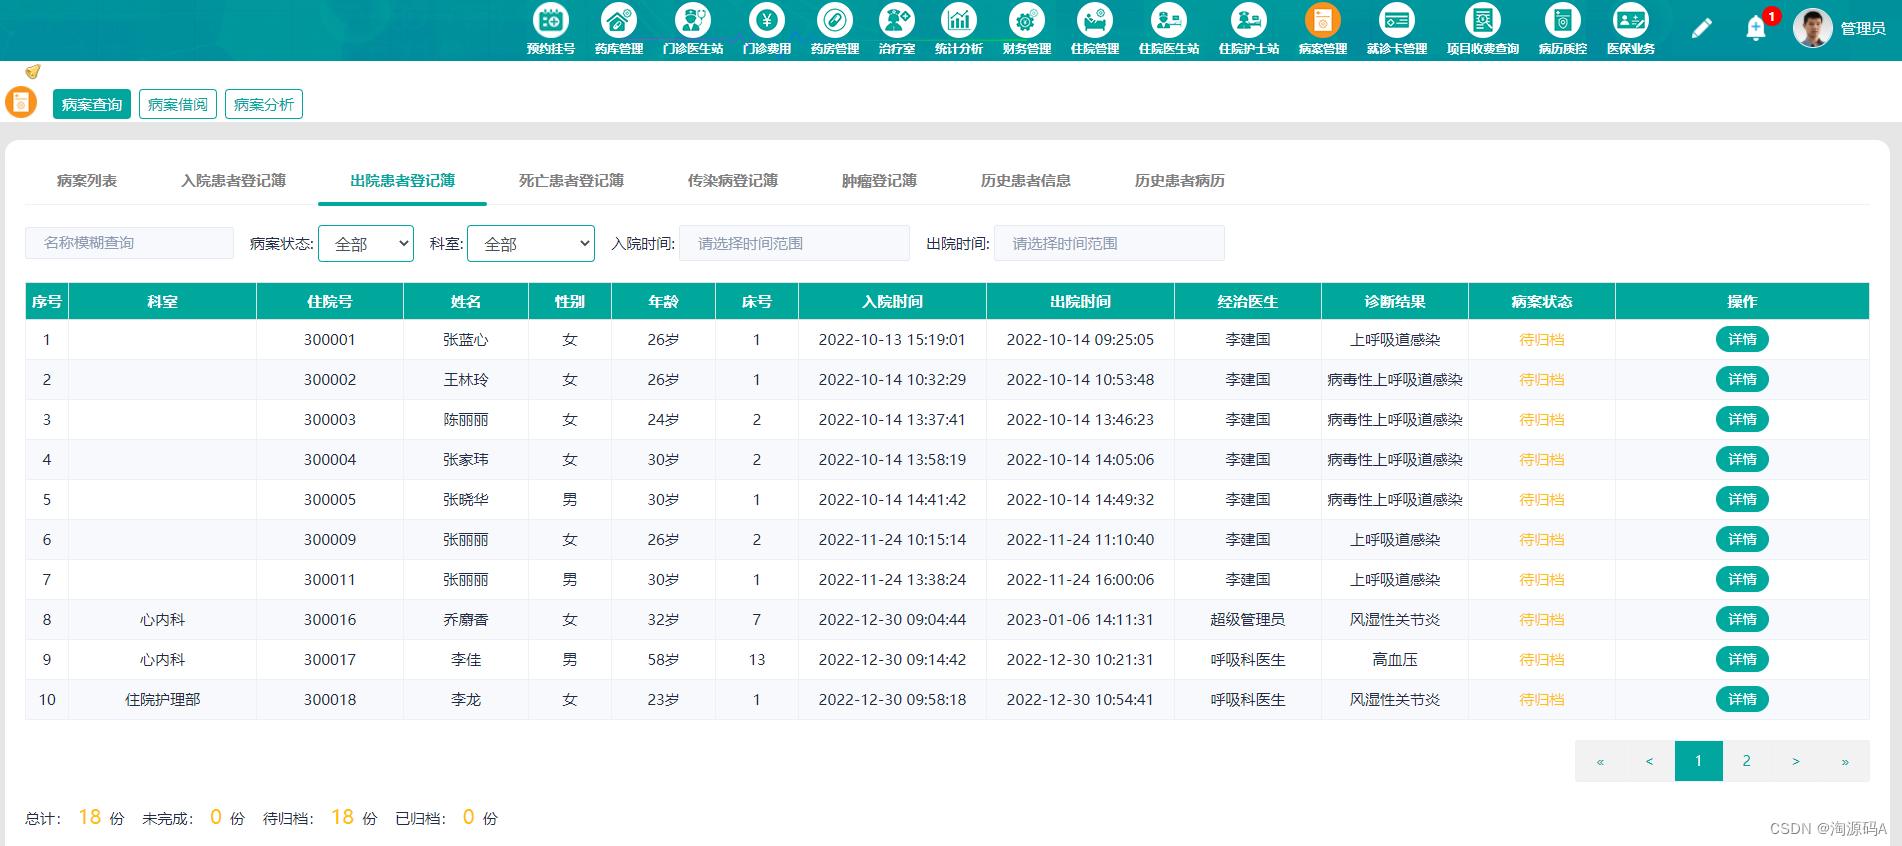Open the 住院管理 inpatient management icon
Viewport: 1902px width, 846px height.
1095,20
